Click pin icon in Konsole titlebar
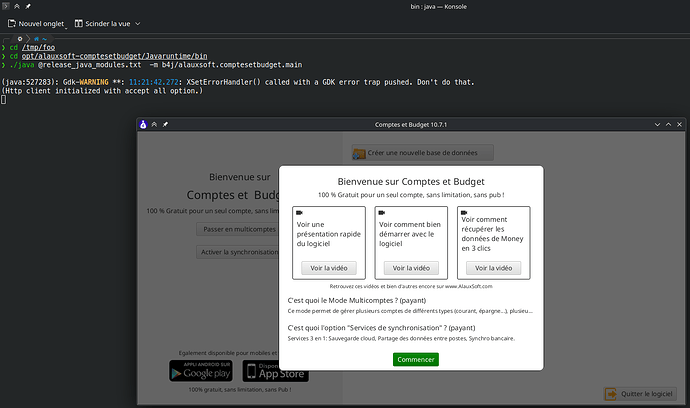Screen dimensions: 690x408 [28, 6]
